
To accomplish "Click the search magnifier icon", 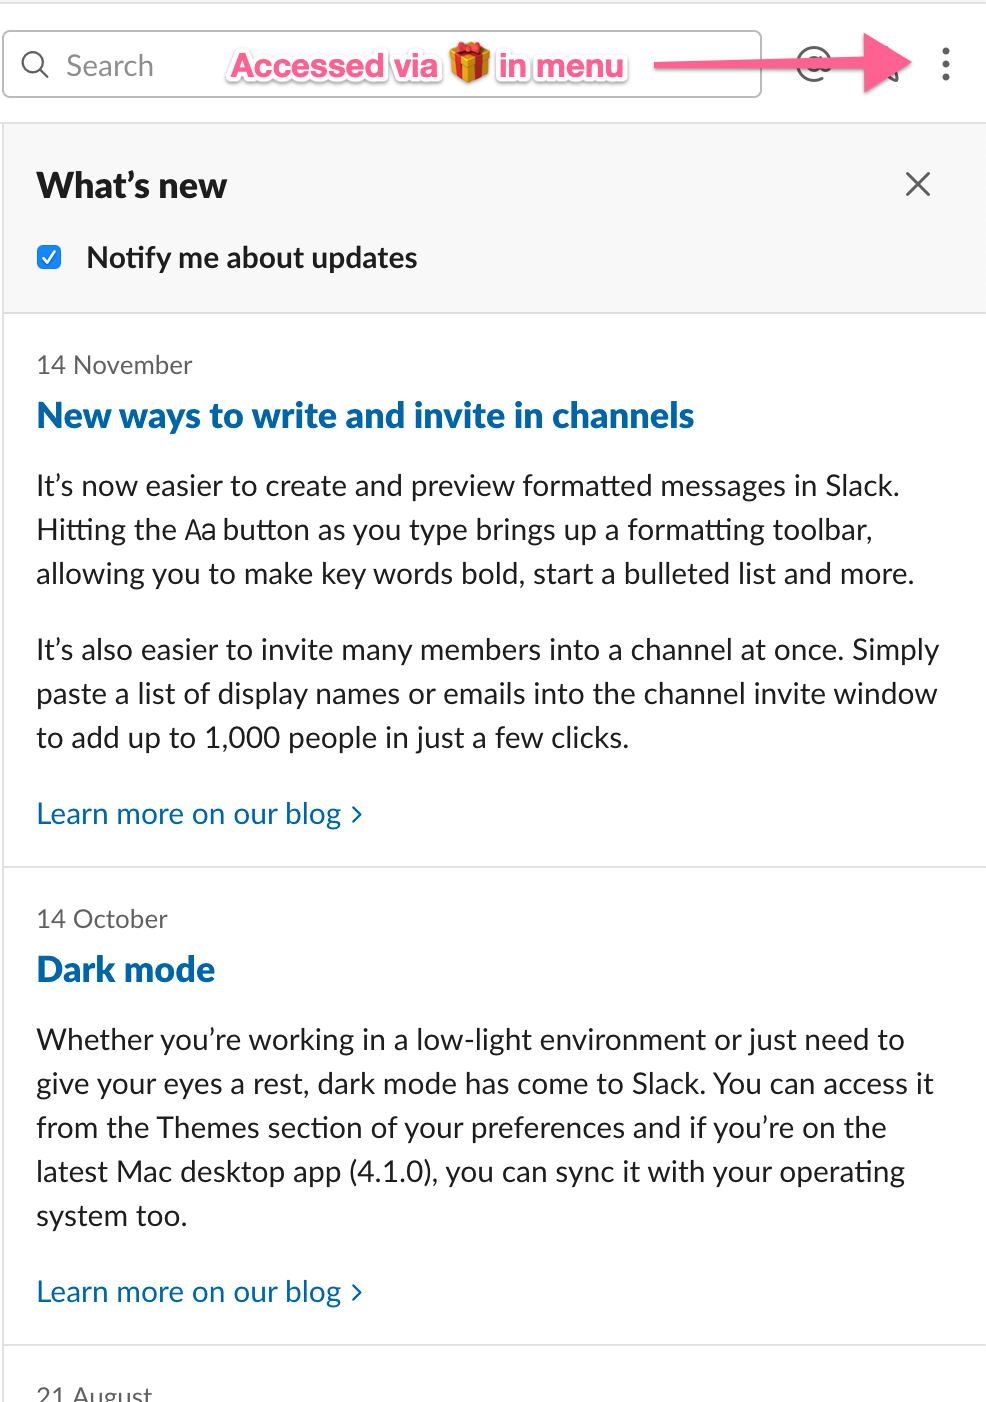I will [35, 64].
